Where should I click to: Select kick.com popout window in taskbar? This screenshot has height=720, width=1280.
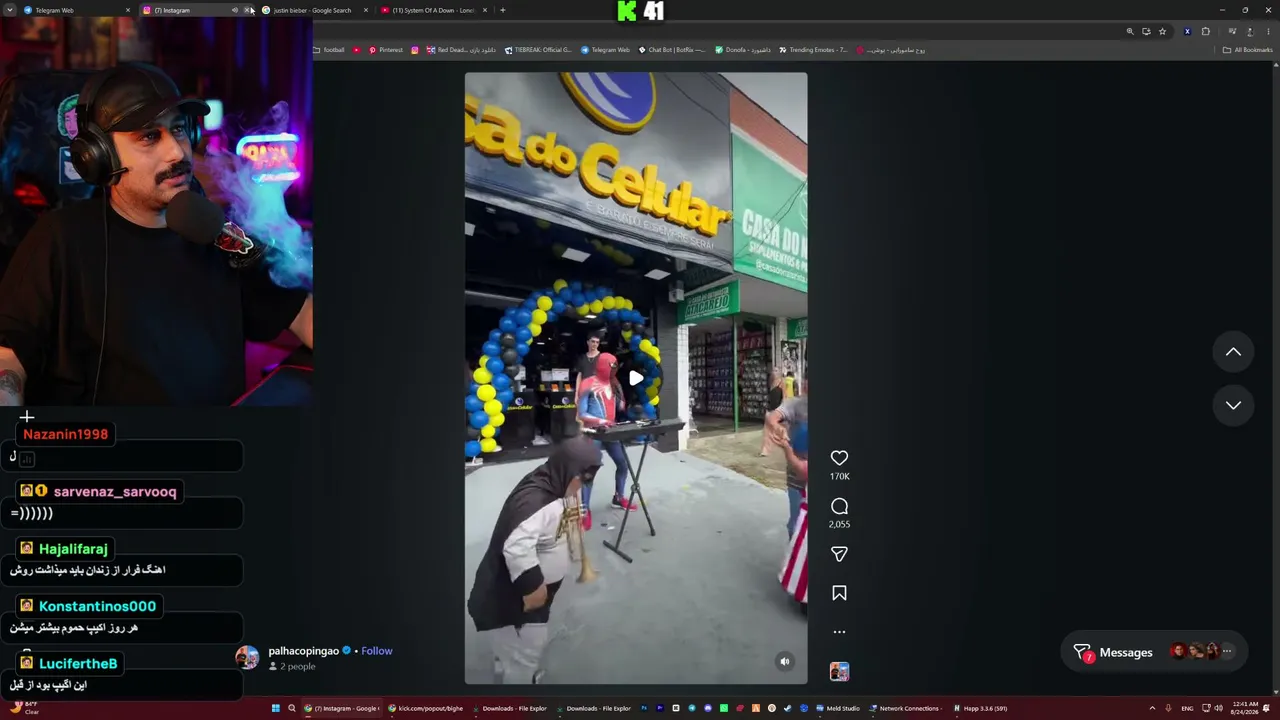tap(426, 708)
